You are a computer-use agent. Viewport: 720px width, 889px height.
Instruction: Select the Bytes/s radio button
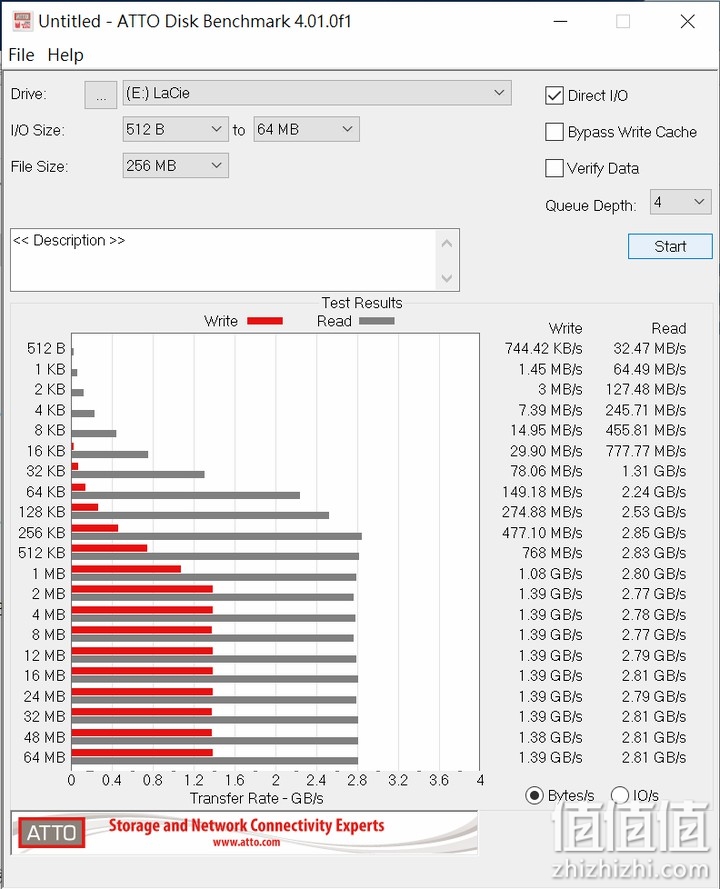pyautogui.click(x=534, y=795)
